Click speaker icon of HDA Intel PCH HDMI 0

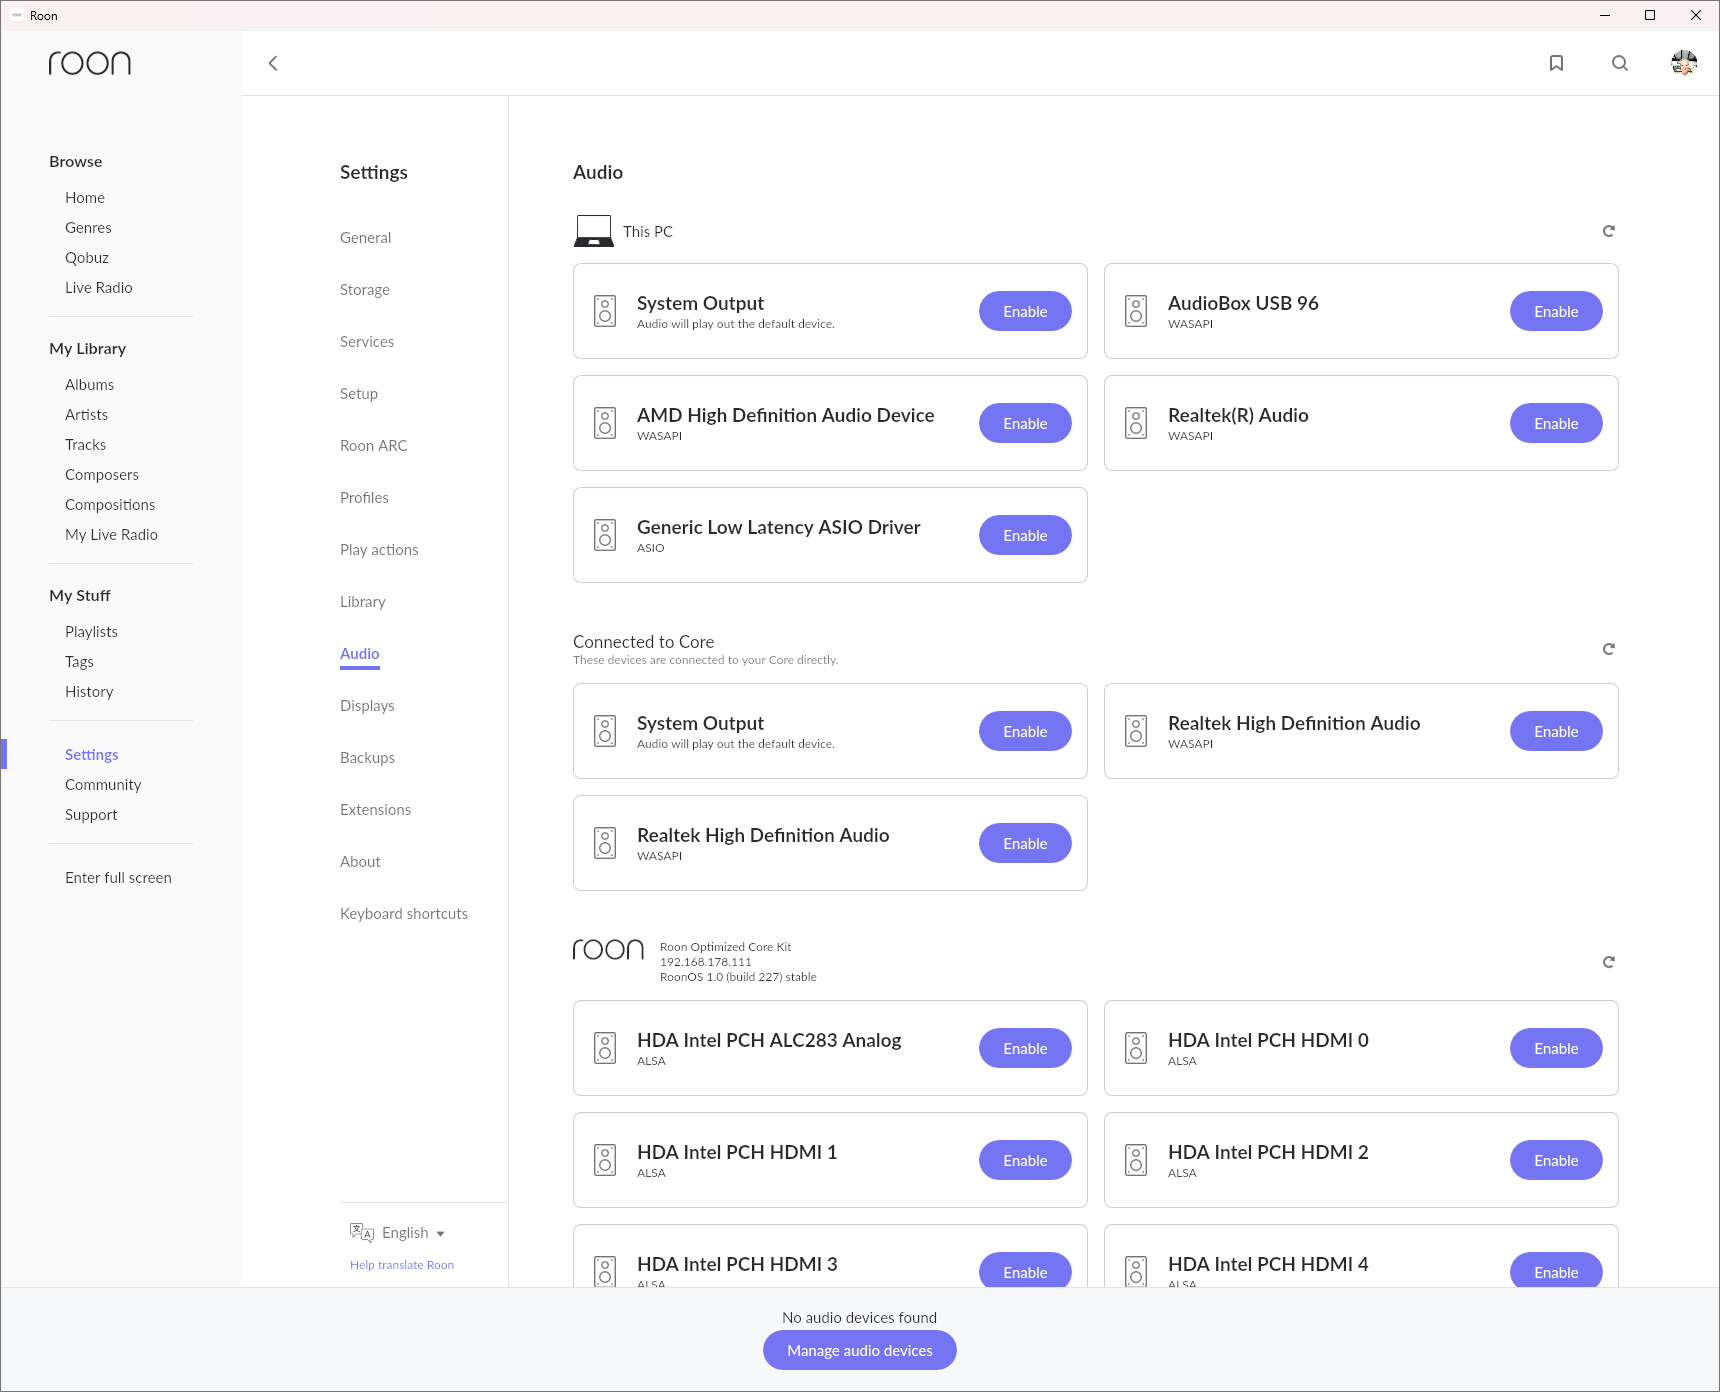[x=1136, y=1048]
